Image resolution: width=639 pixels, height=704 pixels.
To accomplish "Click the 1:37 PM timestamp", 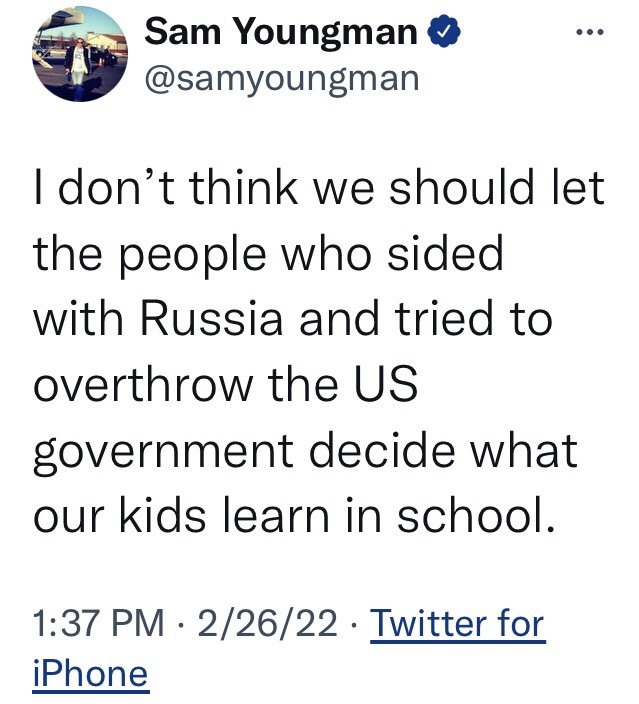I will pos(97,625).
